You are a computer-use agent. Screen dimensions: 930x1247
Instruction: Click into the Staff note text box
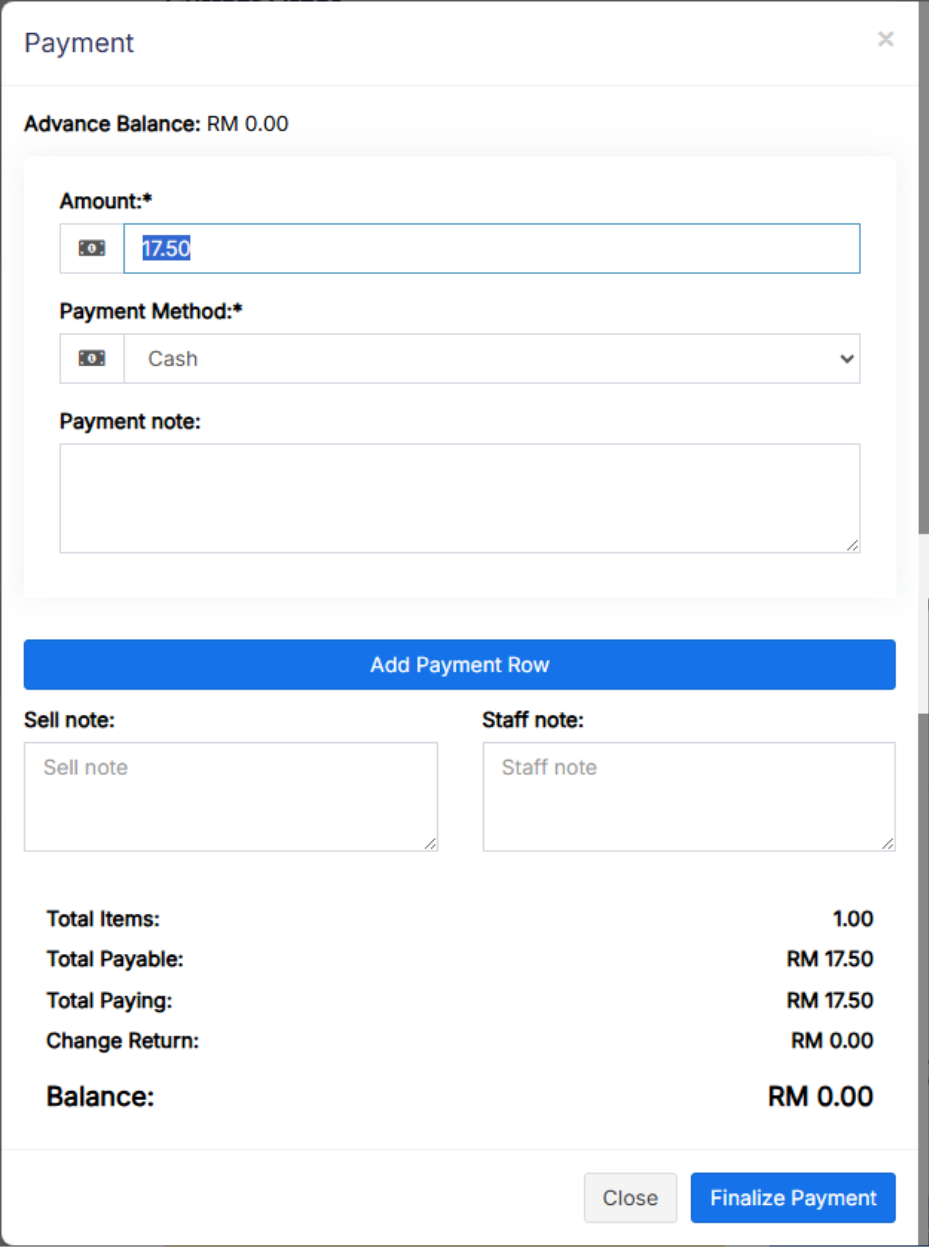pyautogui.click(x=689, y=797)
